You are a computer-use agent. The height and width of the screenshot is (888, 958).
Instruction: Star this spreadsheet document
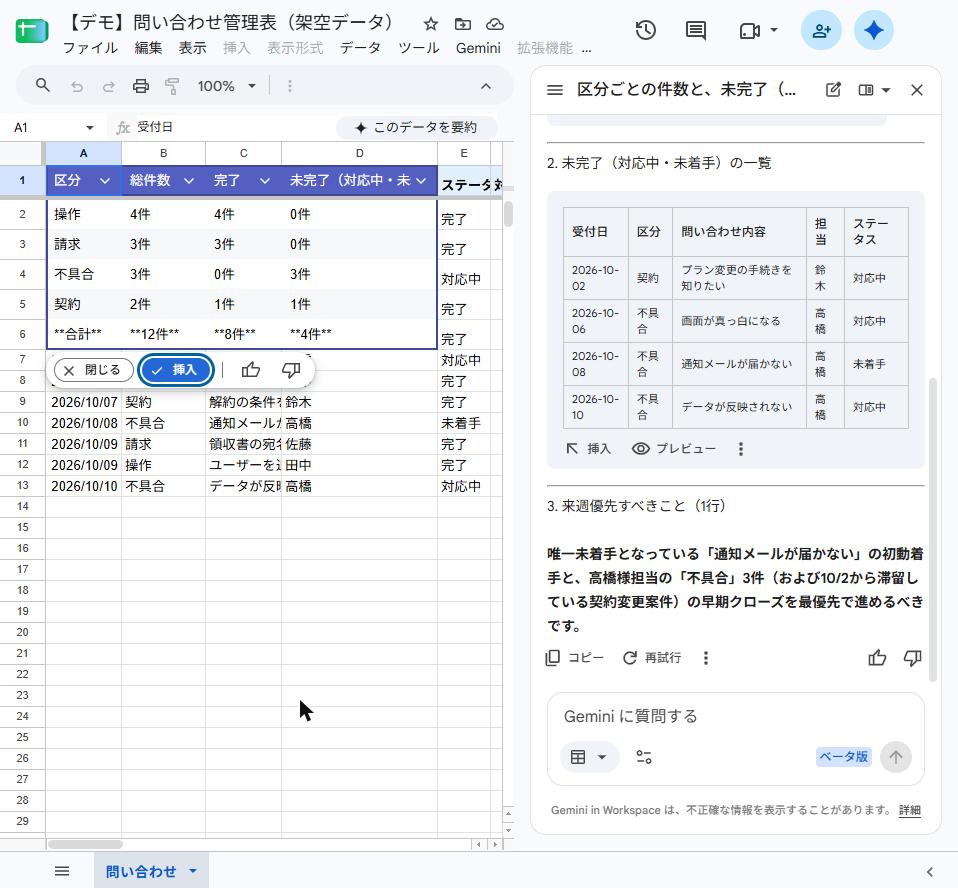pyautogui.click(x=431, y=24)
